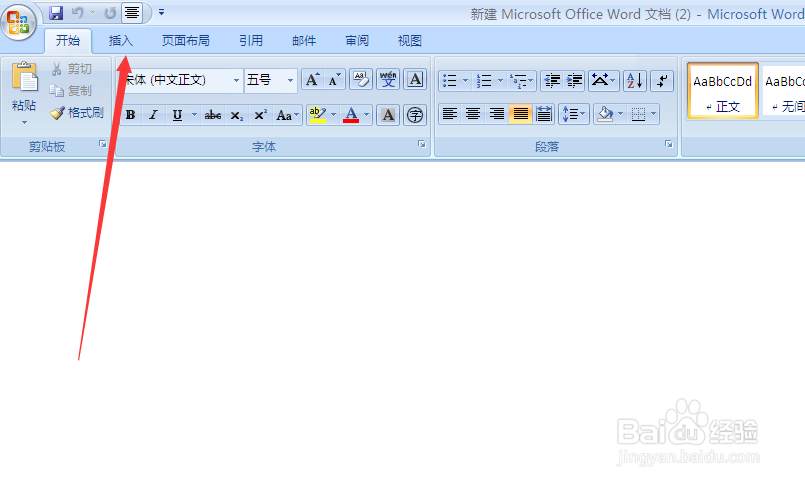Sort text with the A-Z icon
This screenshot has width=805, height=485.
[635, 81]
